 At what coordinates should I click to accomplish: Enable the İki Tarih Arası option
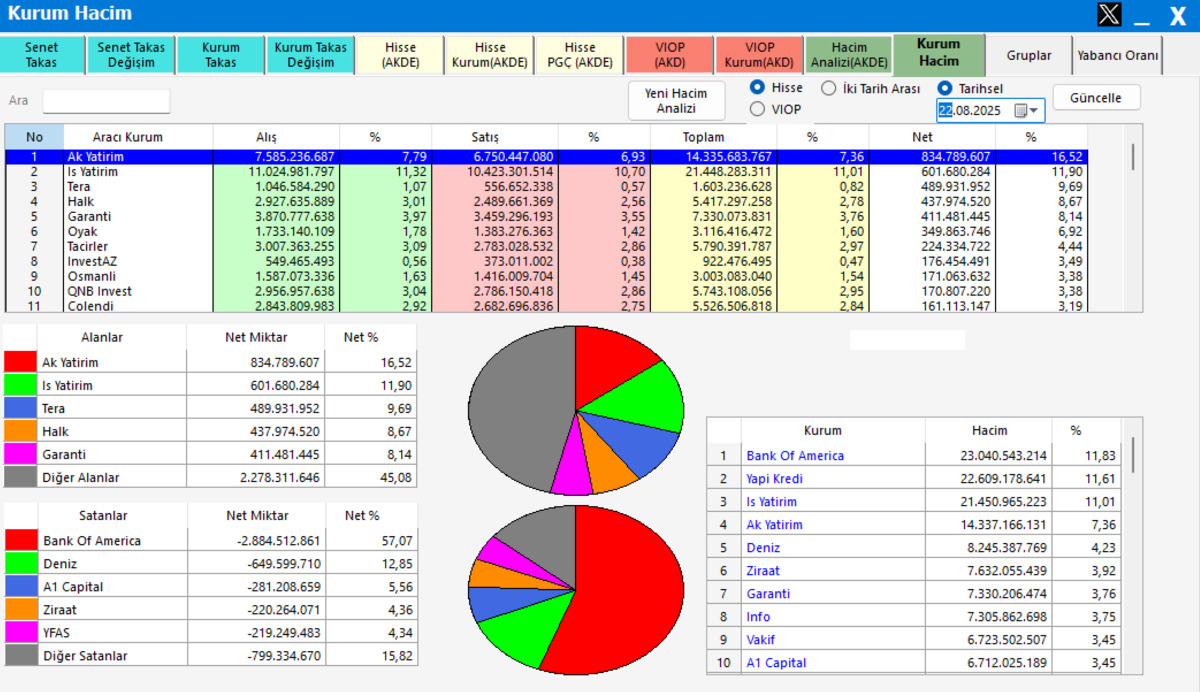pyautogui.click(x=829, y=88)
